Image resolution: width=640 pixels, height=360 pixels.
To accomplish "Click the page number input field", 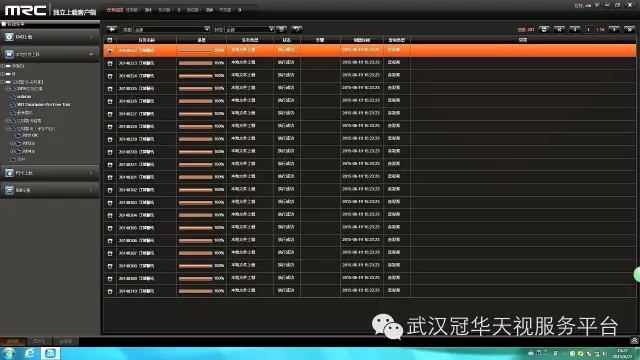I will (x=589, y=29).
